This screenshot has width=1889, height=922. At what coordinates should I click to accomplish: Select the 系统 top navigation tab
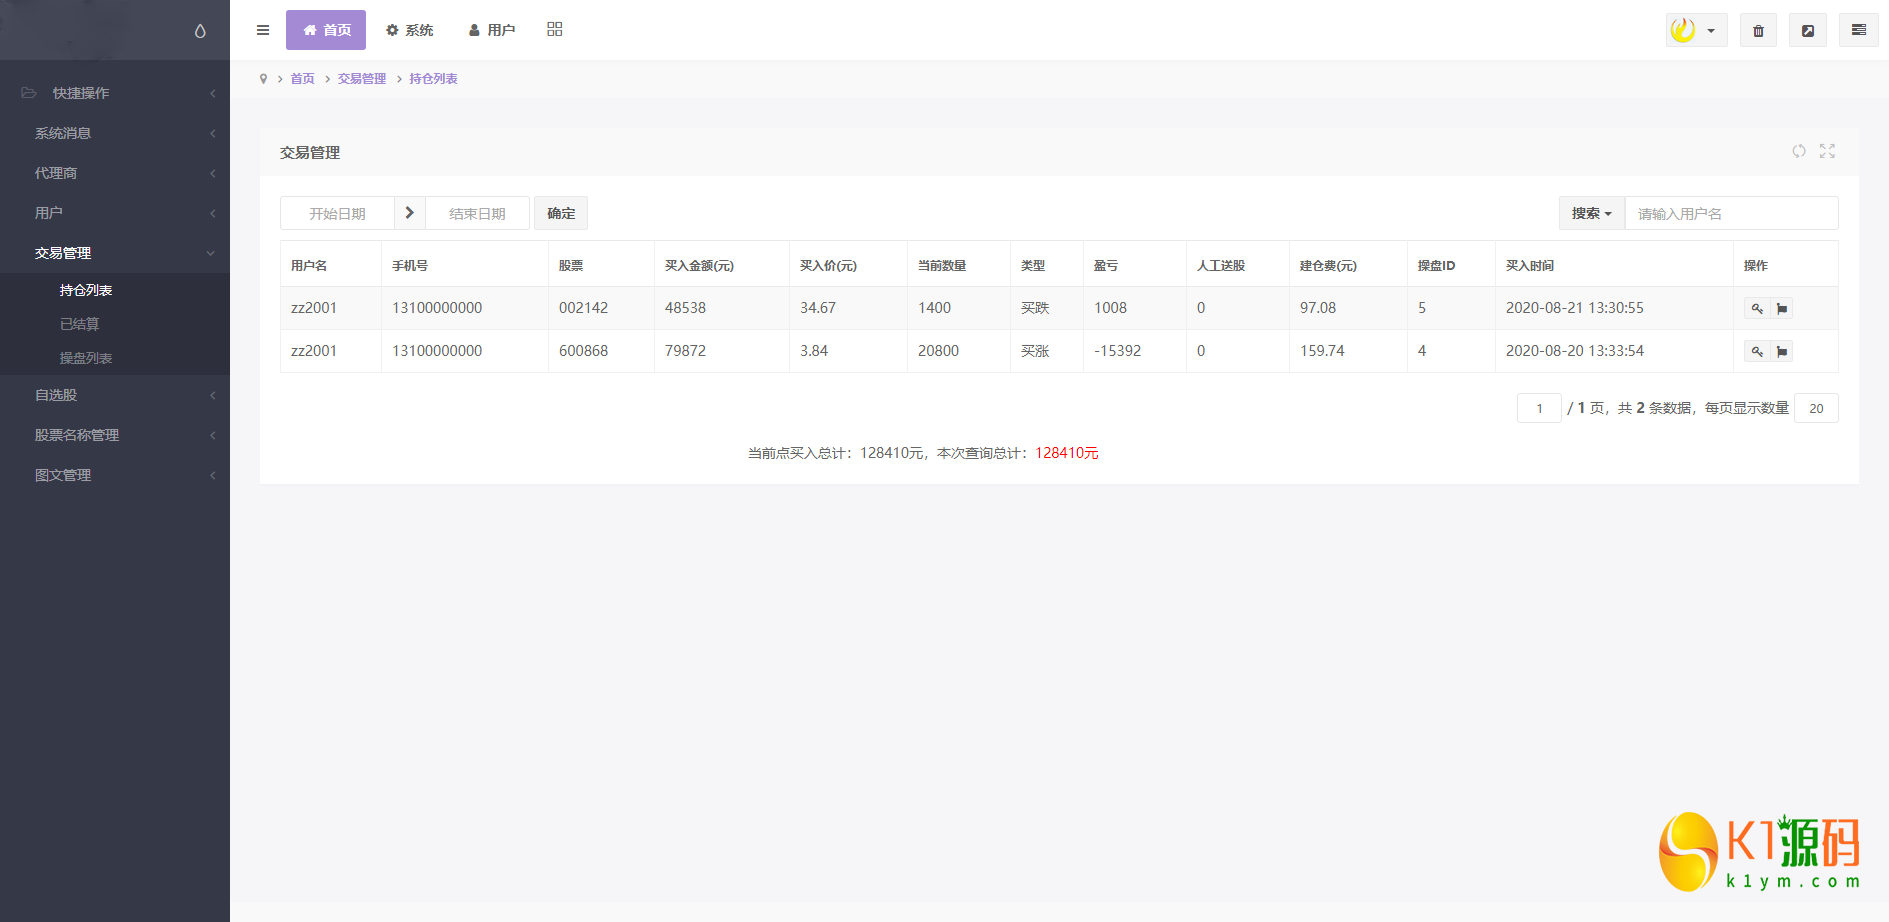[x=410, y=30]
